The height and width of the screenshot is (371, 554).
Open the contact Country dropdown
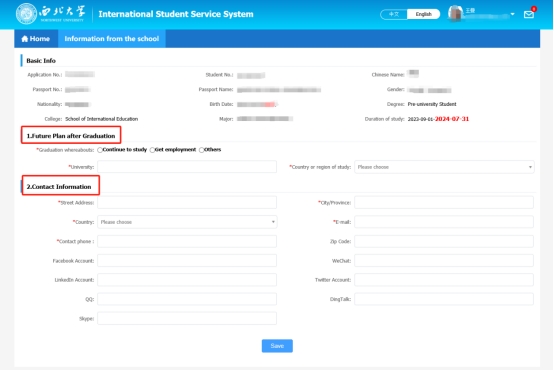[187, 222]
